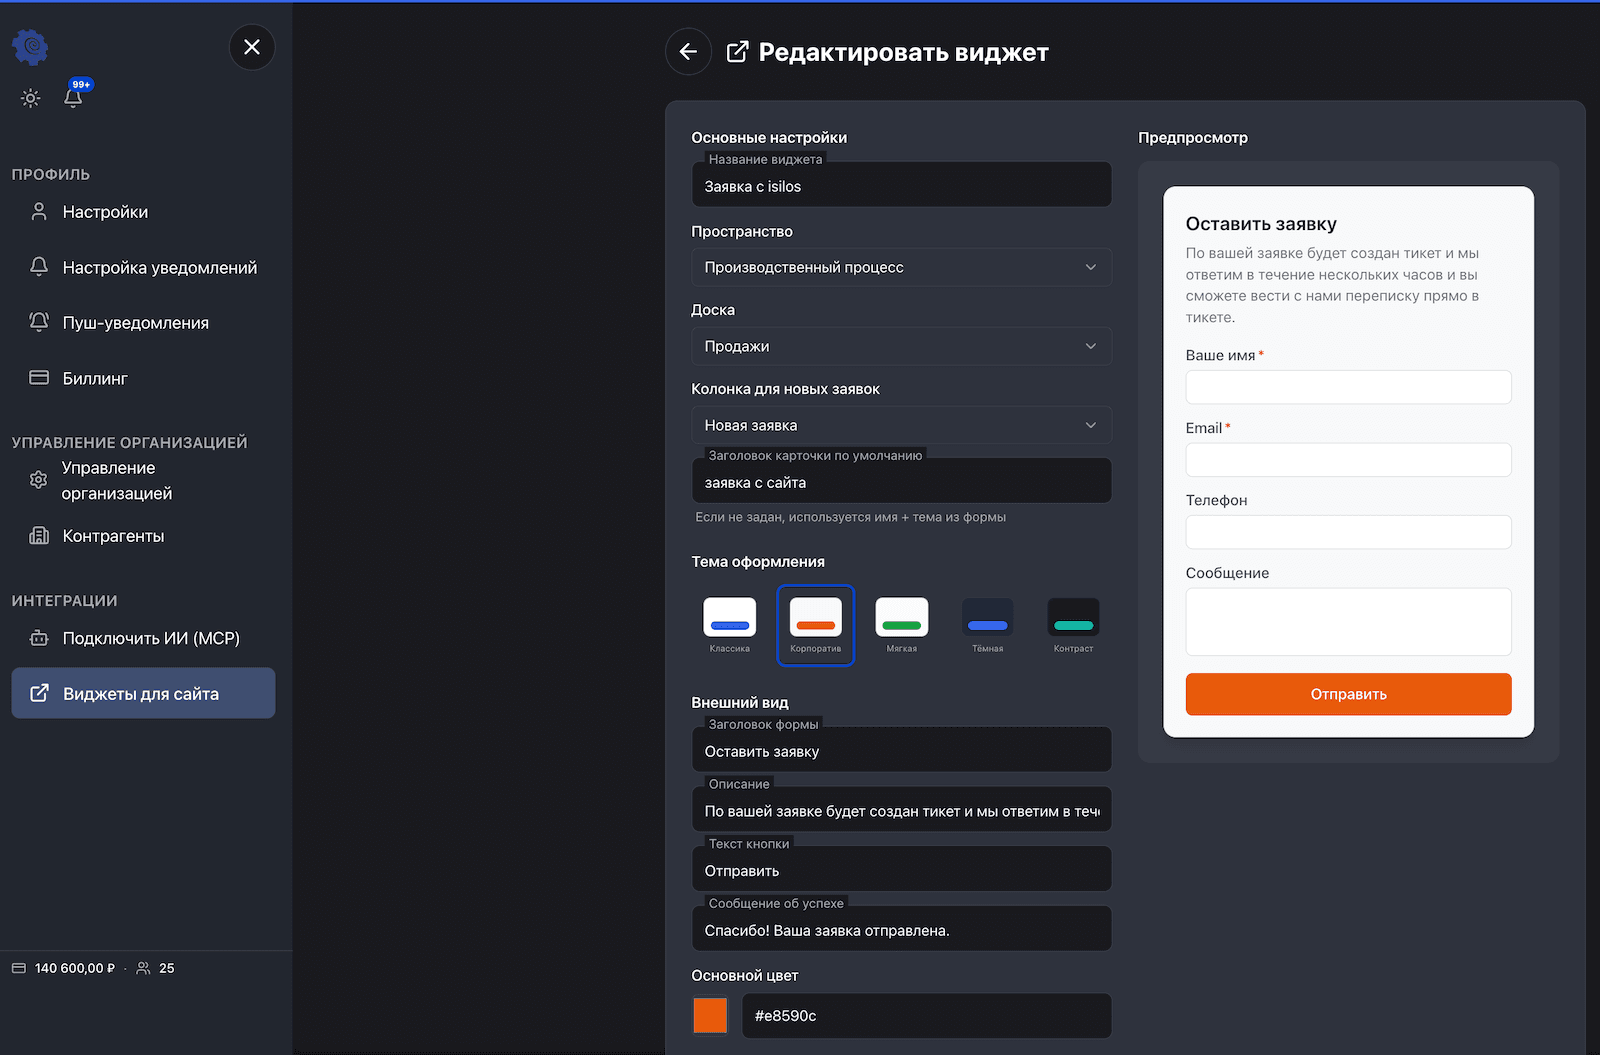Click the widget icon beside page title
1600x1055 pixels.
pos(737,52)
